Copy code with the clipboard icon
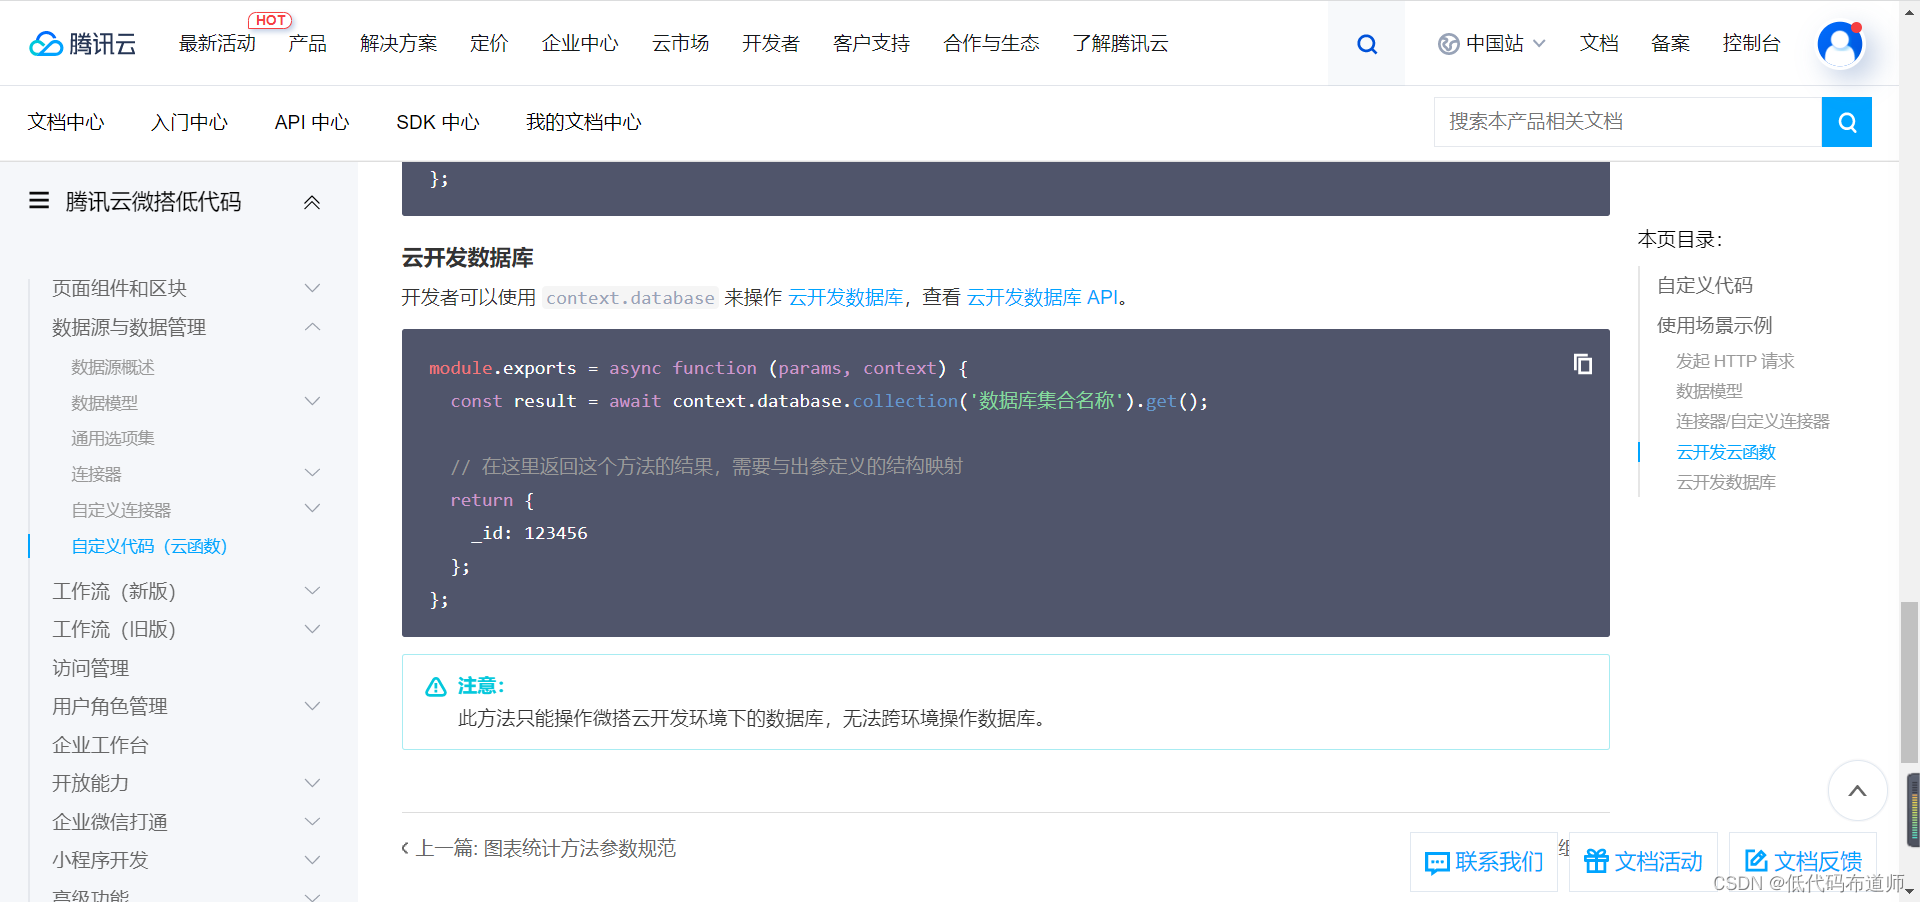 (1582, 364)
